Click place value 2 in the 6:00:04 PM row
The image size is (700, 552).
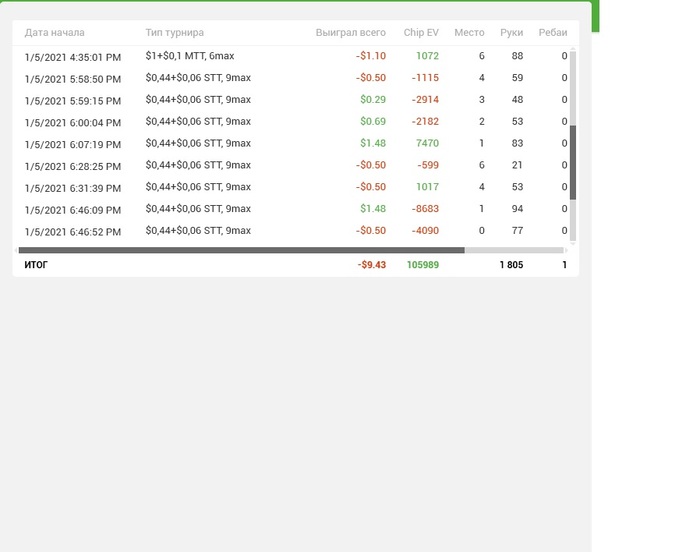(x=482, y=121)
